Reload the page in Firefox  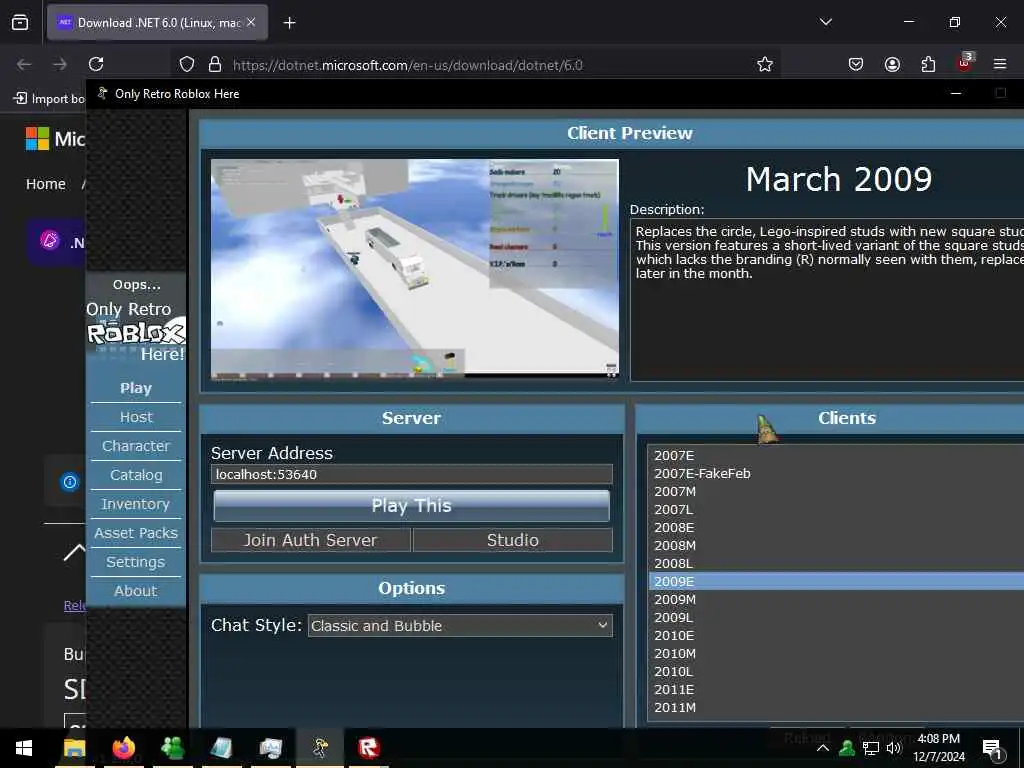(x=96, y=64)
